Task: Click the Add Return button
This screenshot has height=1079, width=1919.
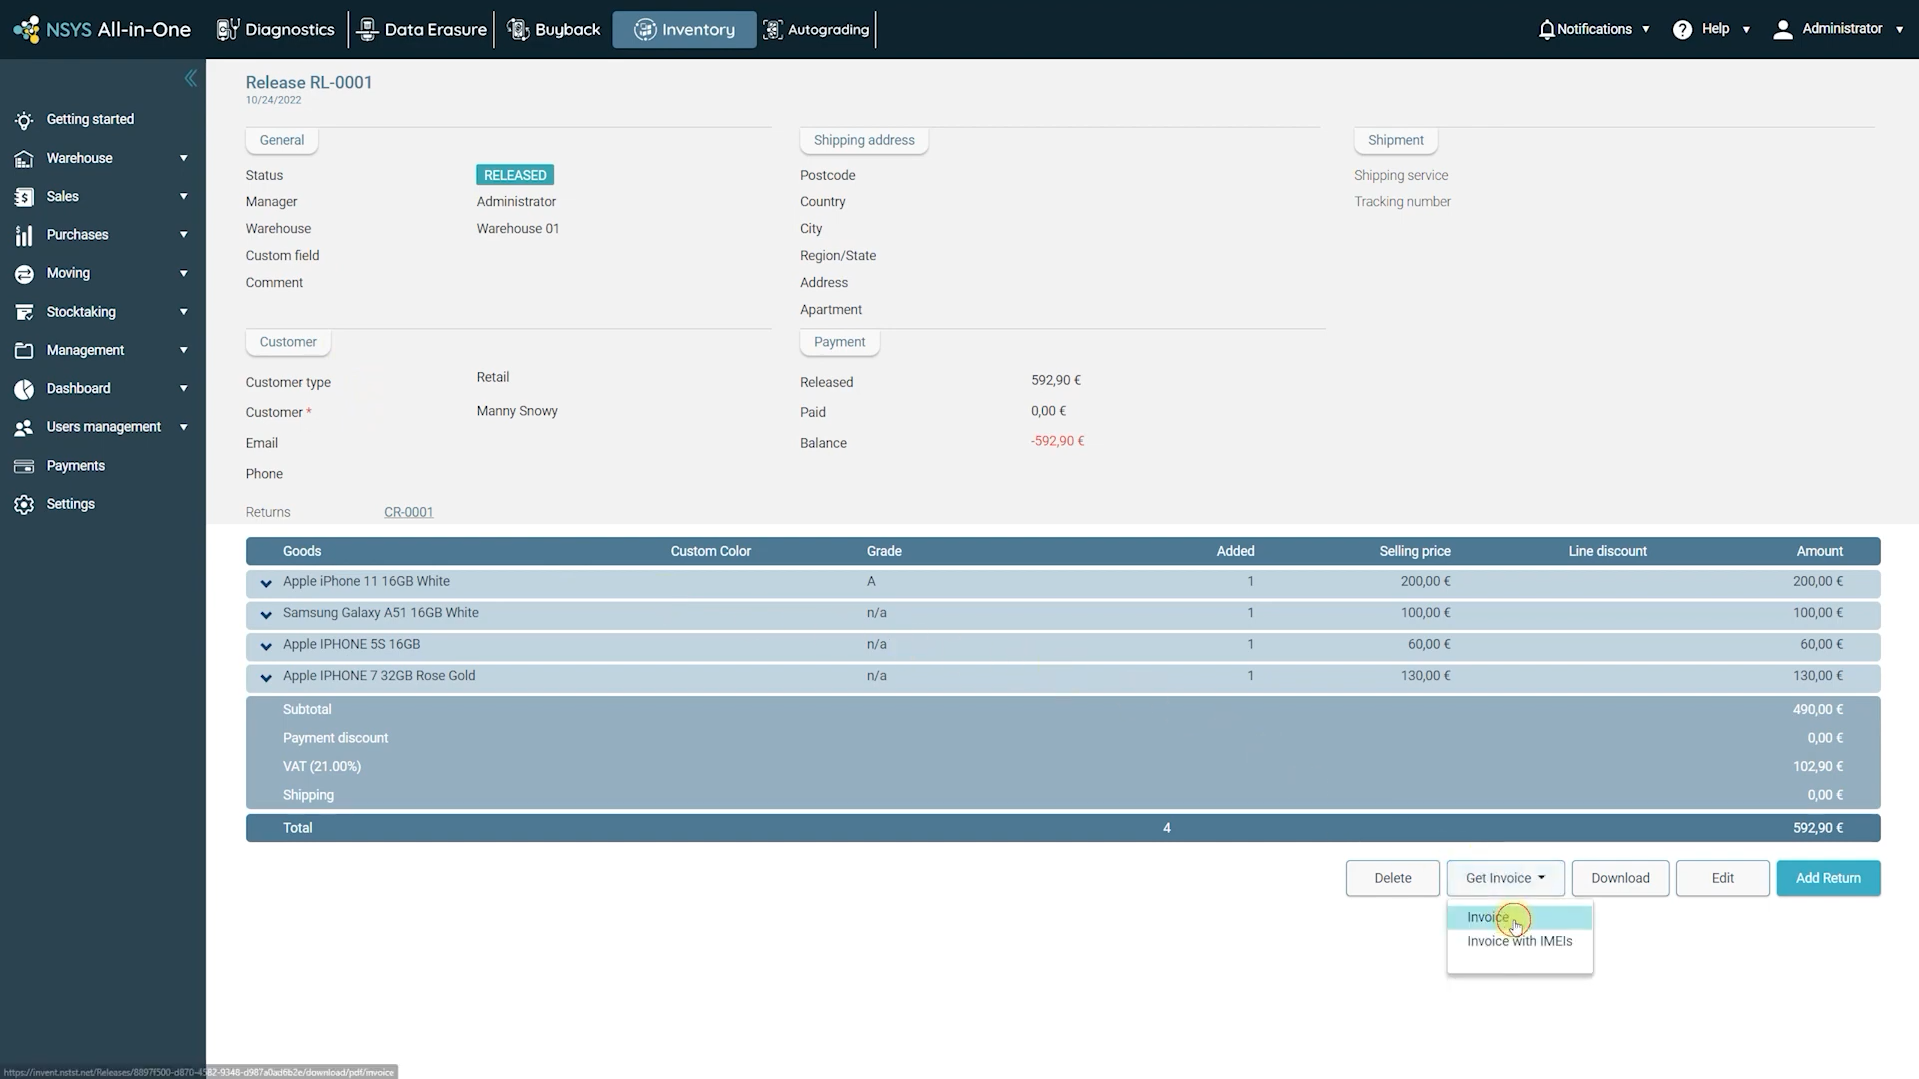Action: [1828, 878]
